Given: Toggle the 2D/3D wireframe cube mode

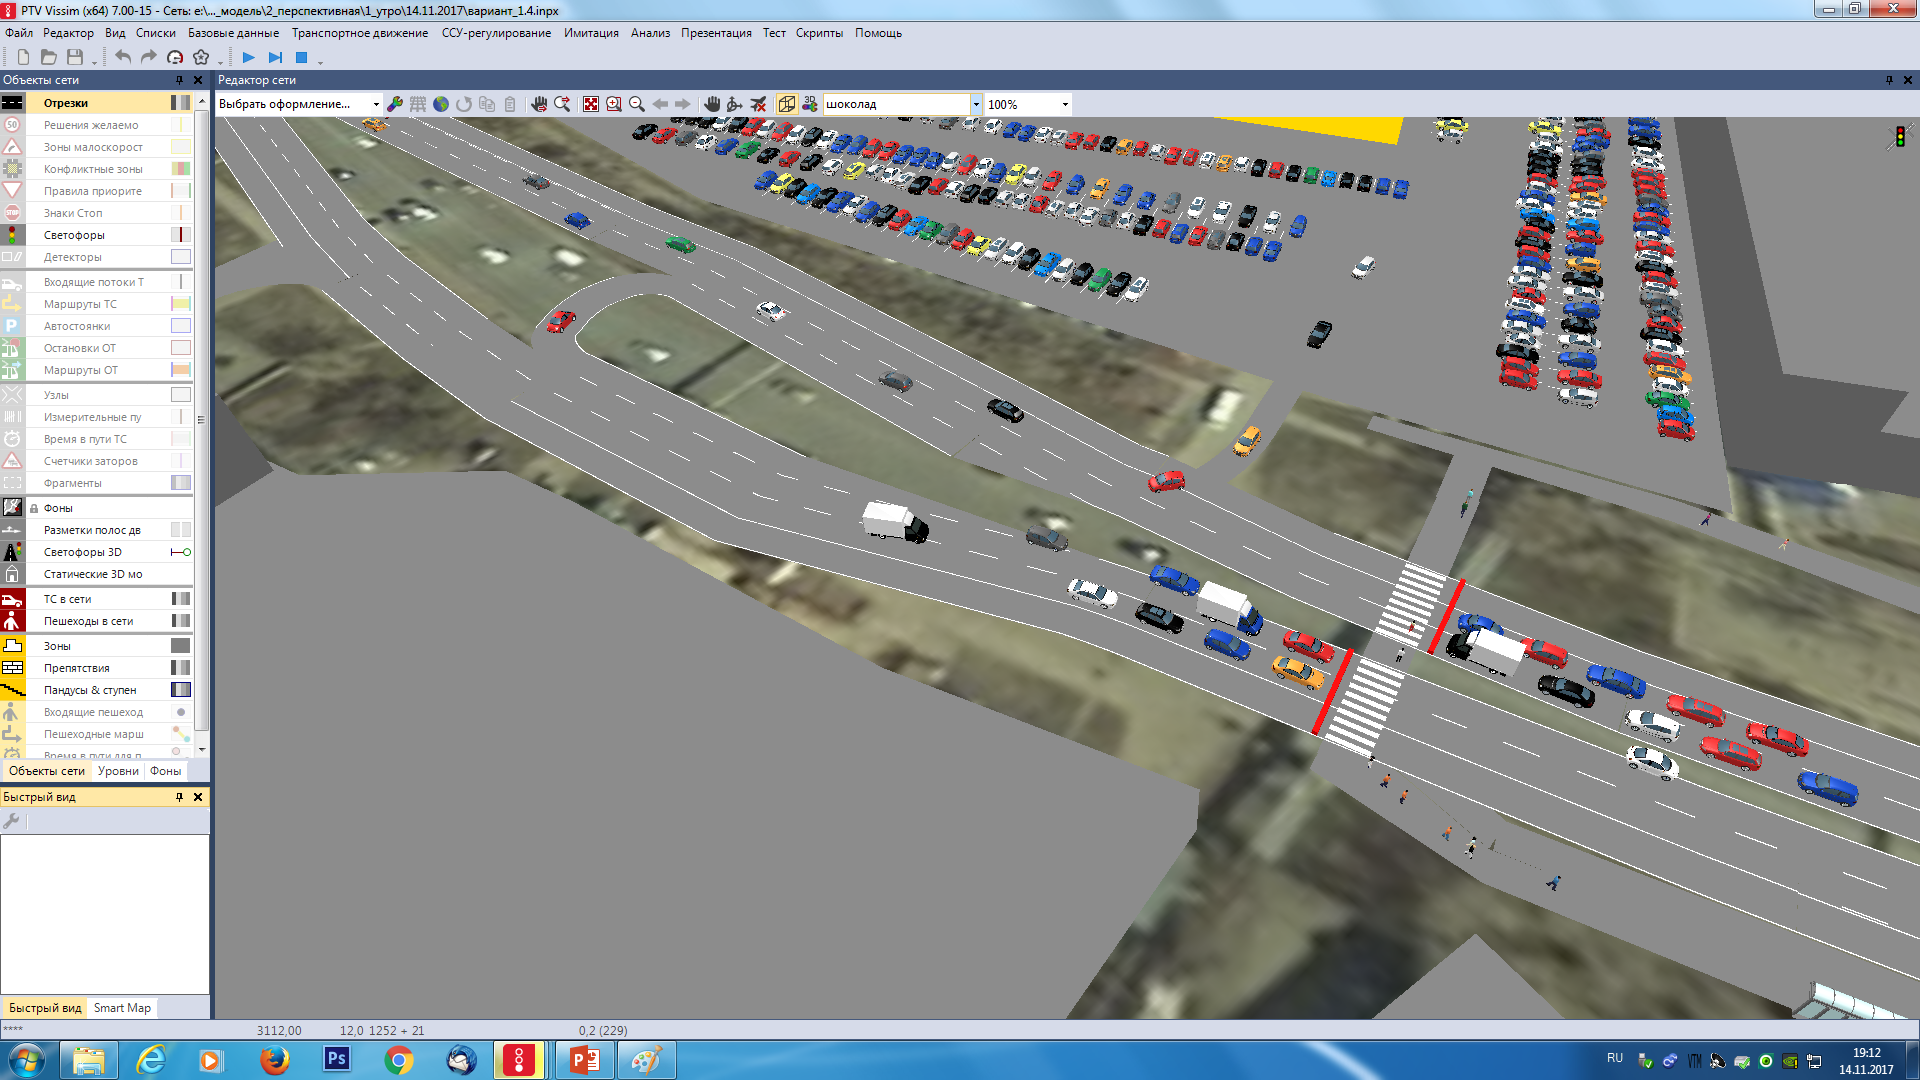Looking at the screenshot, I should pos(787,104).
